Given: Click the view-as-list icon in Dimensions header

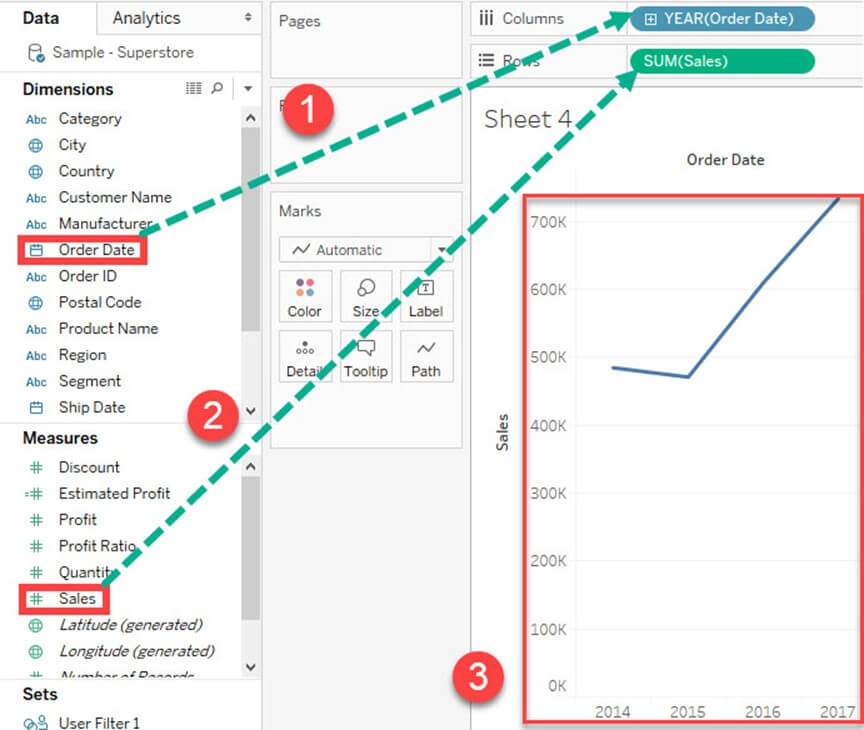Looking at the screenshot, I should [x=194, y=89].
